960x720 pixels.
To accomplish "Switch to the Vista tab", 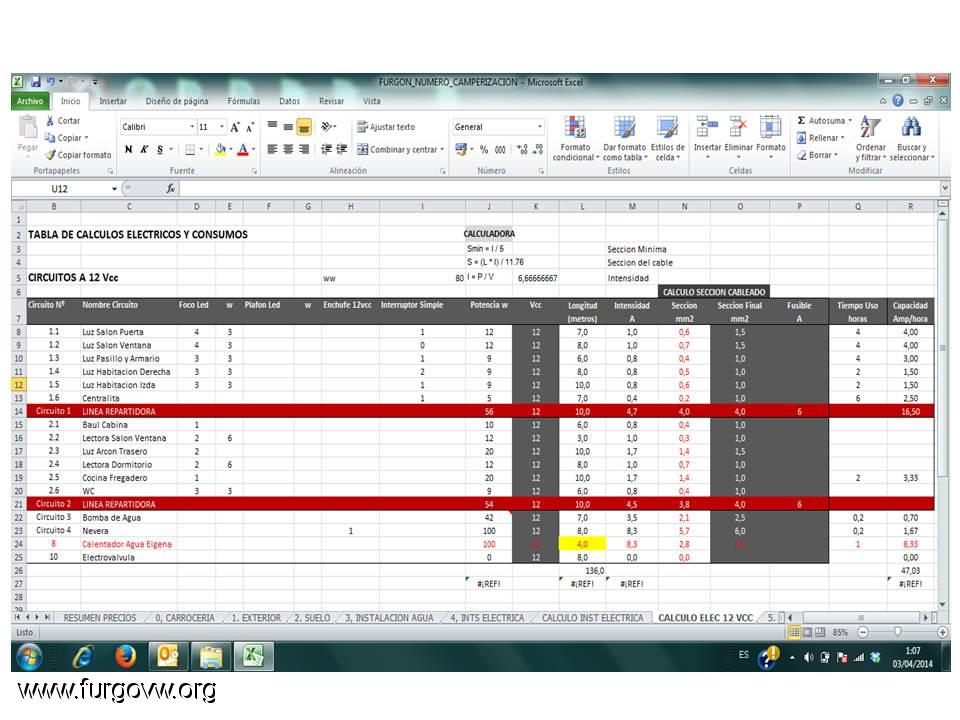I will [372, 101].
